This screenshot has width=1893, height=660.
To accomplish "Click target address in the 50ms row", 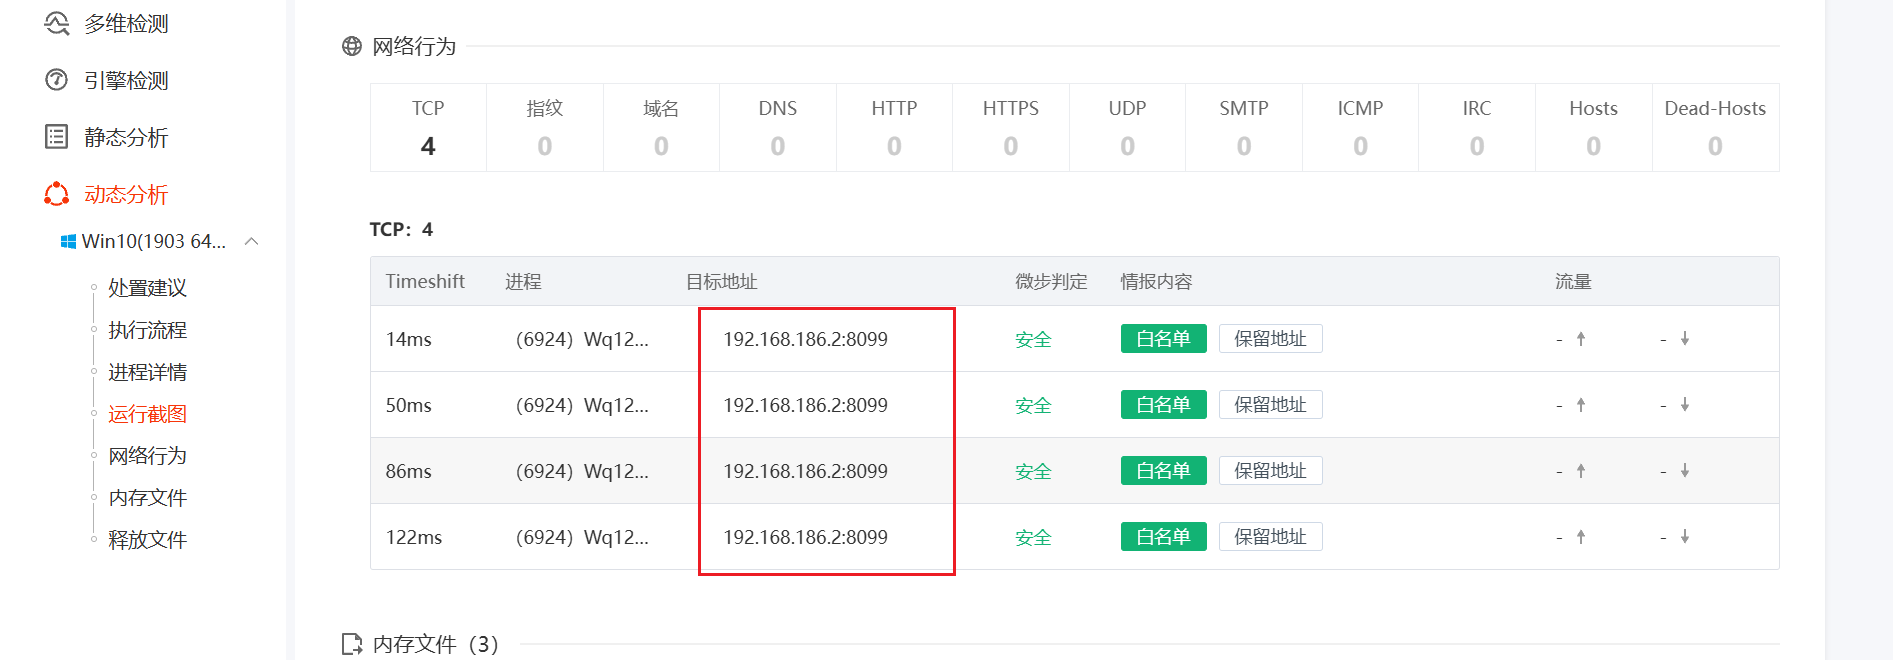I will click(805, 405).
